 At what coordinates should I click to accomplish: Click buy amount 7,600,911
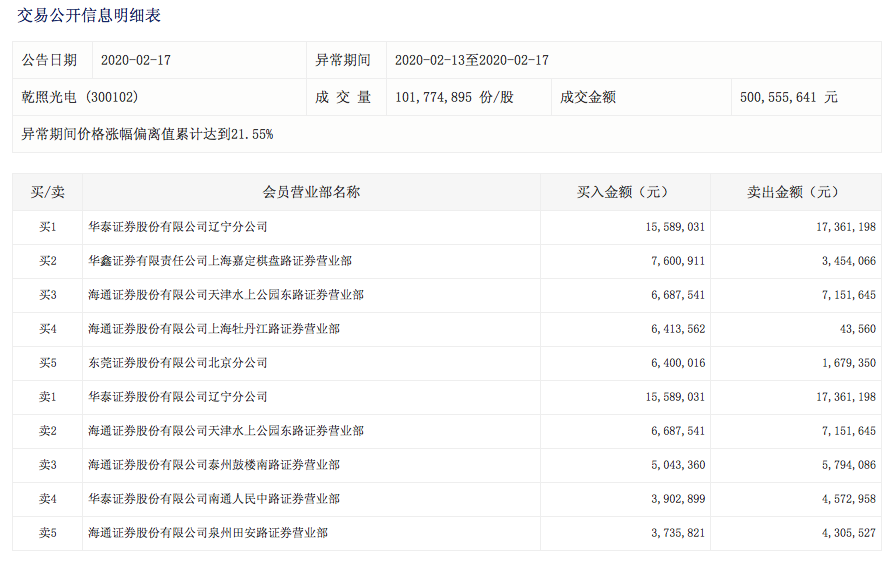pyautogui.click(x=678, y=261)
